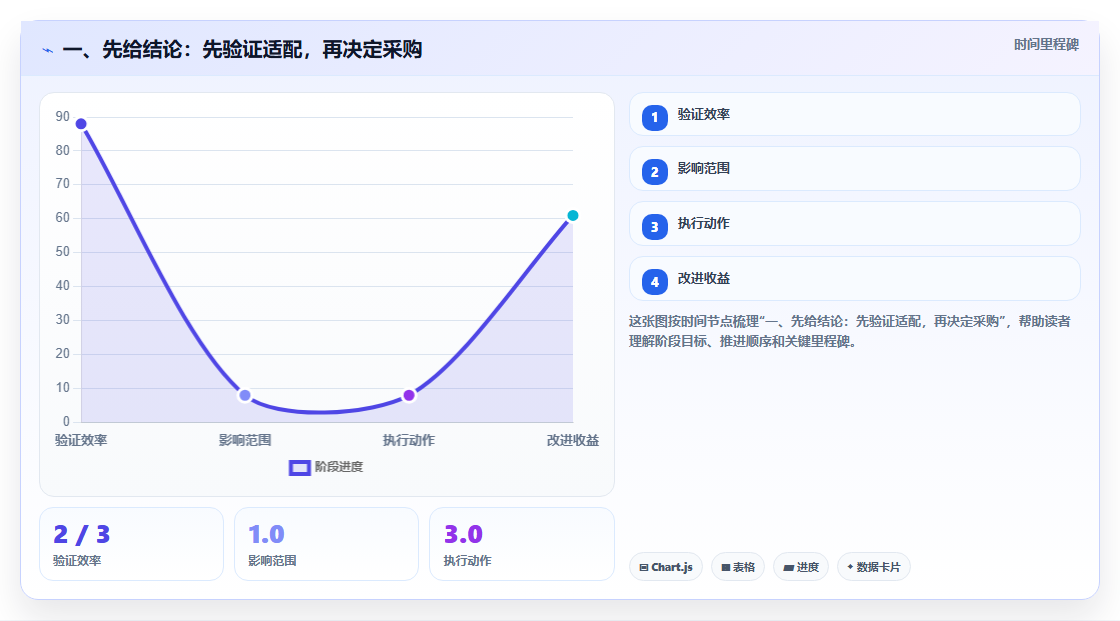Screen dimensions: 1120x621
Task: Toggle the 阶段进度 legend swatch
Action: pyautogui.click(x=299, y=468)
